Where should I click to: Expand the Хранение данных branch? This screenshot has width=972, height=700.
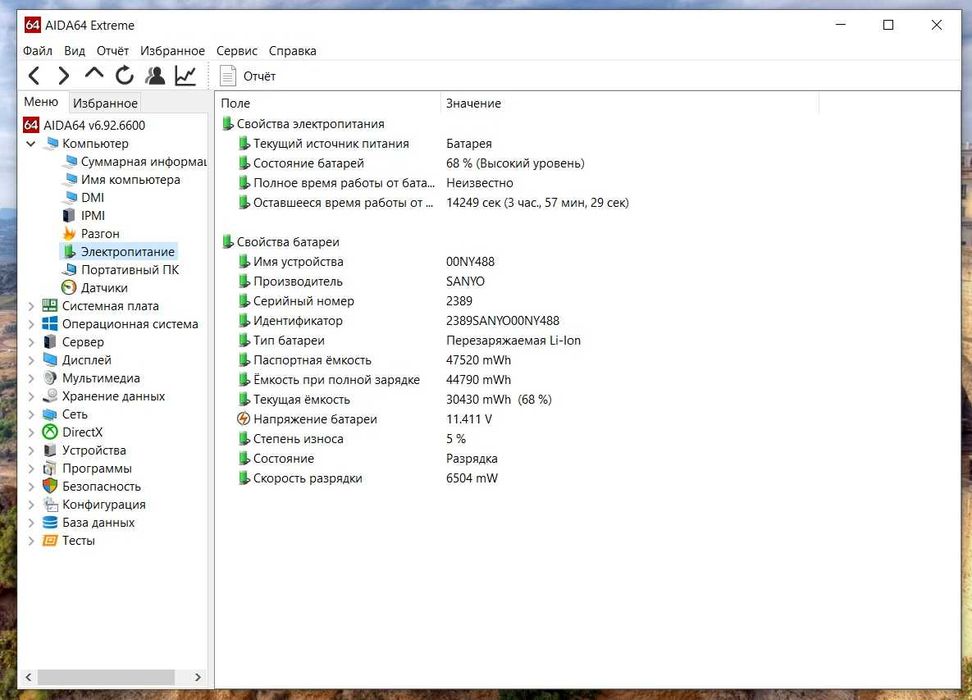pyautogui.click(x=31, y=396)
